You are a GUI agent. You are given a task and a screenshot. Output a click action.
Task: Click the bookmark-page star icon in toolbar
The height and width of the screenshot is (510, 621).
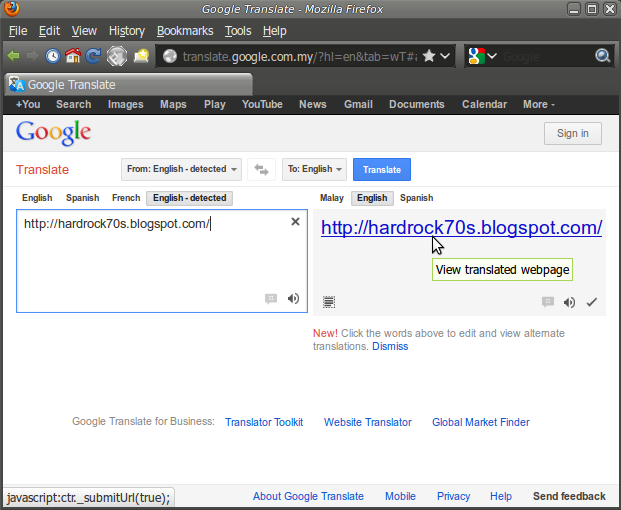pos(141,56)
